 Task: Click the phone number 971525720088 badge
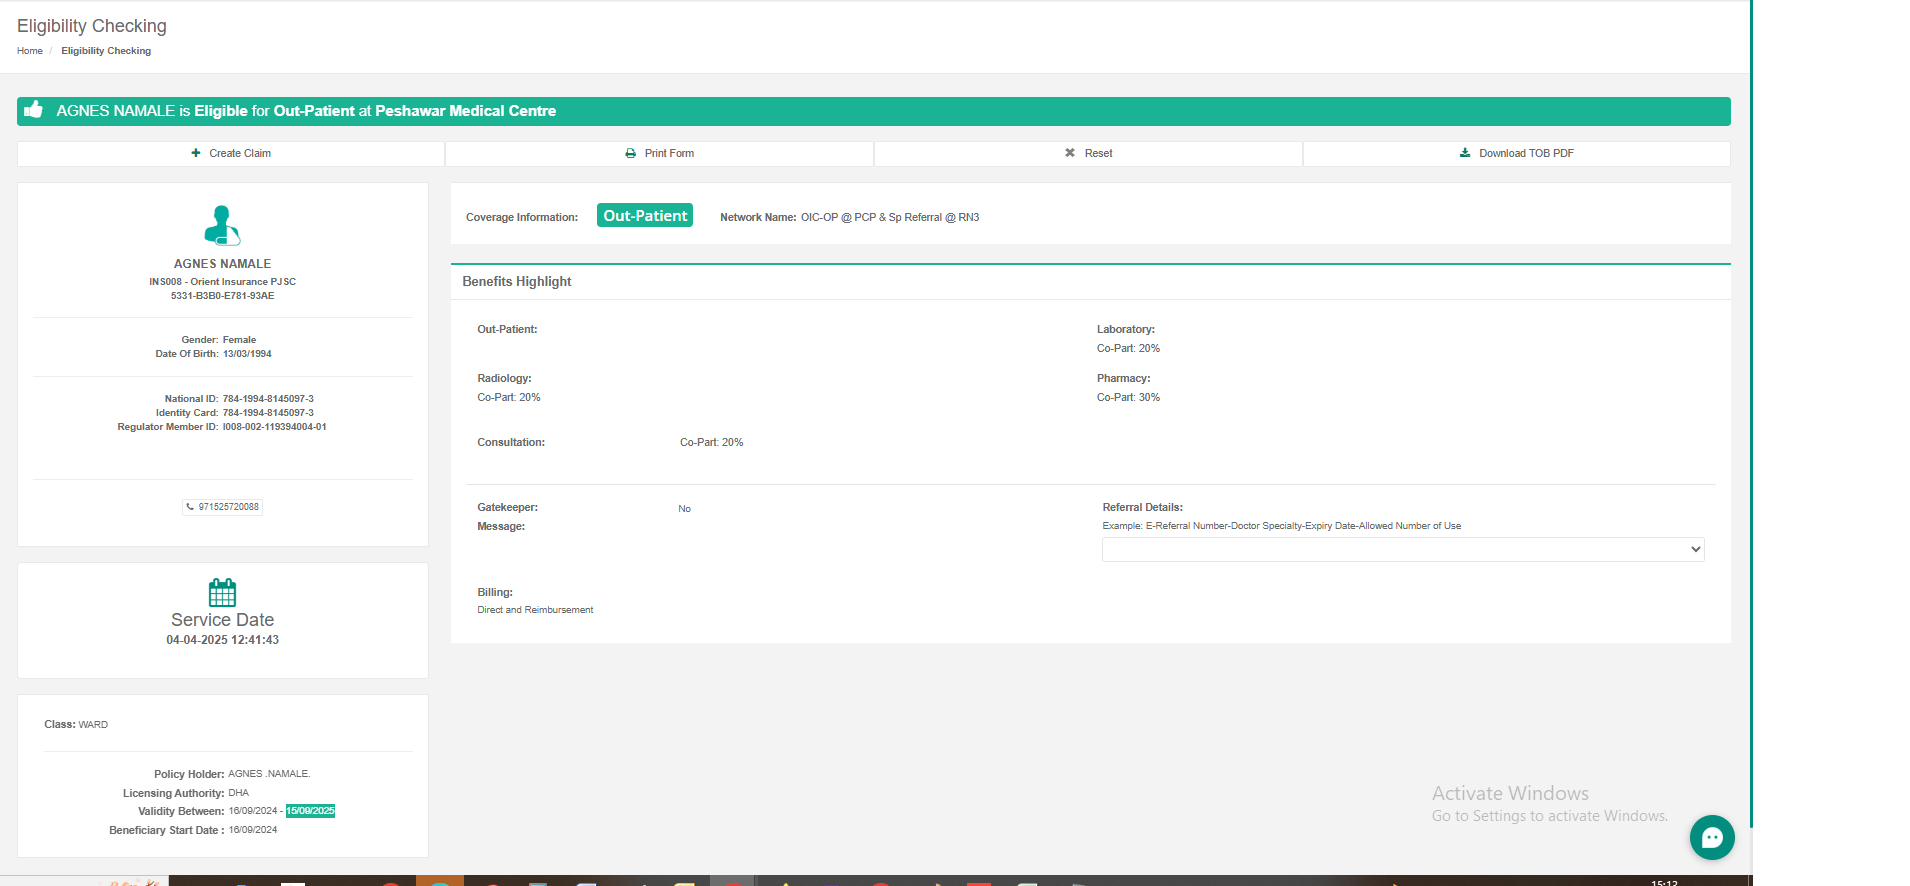(222, 507)
